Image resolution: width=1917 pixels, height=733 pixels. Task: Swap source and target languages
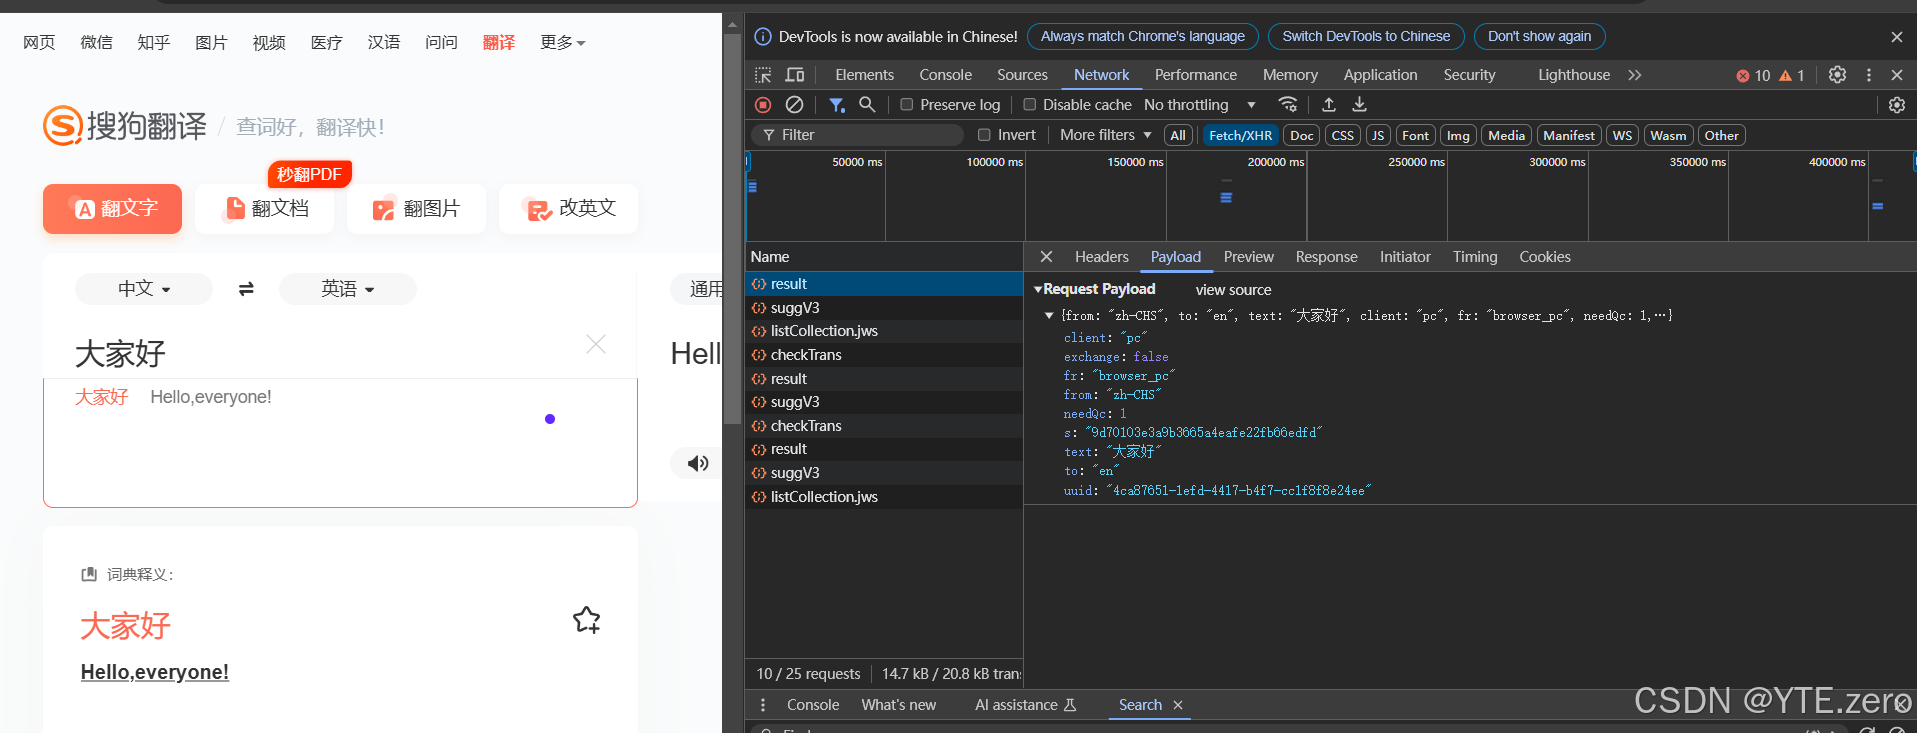[x=246, y=289]
